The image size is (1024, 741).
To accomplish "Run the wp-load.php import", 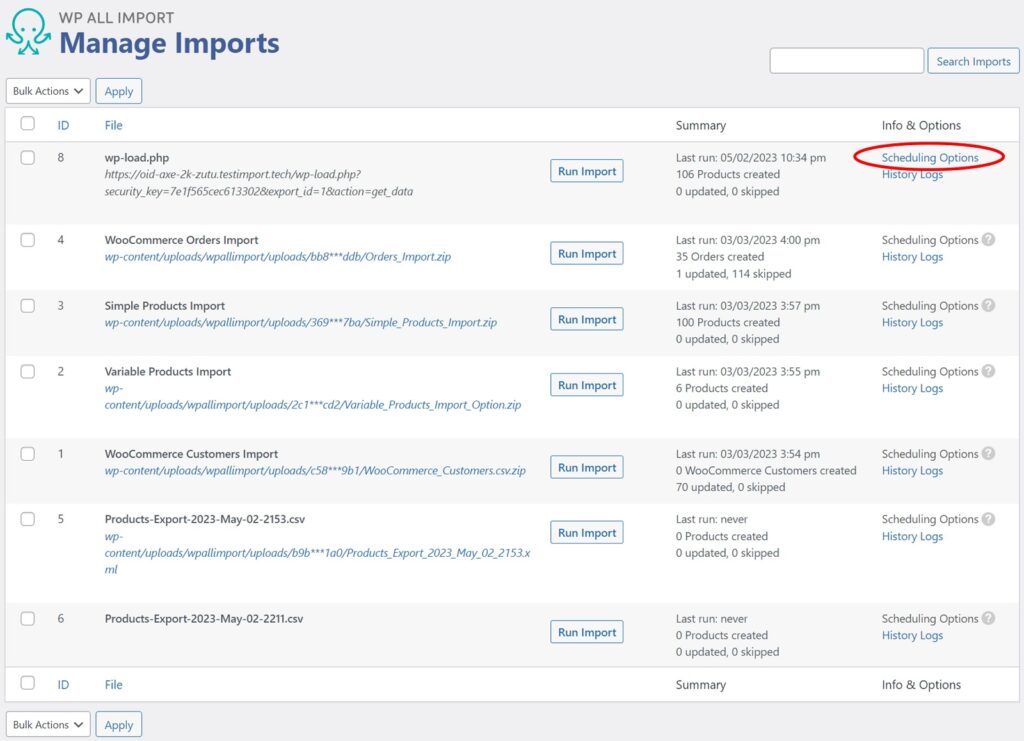I will [x=586, y=170].
